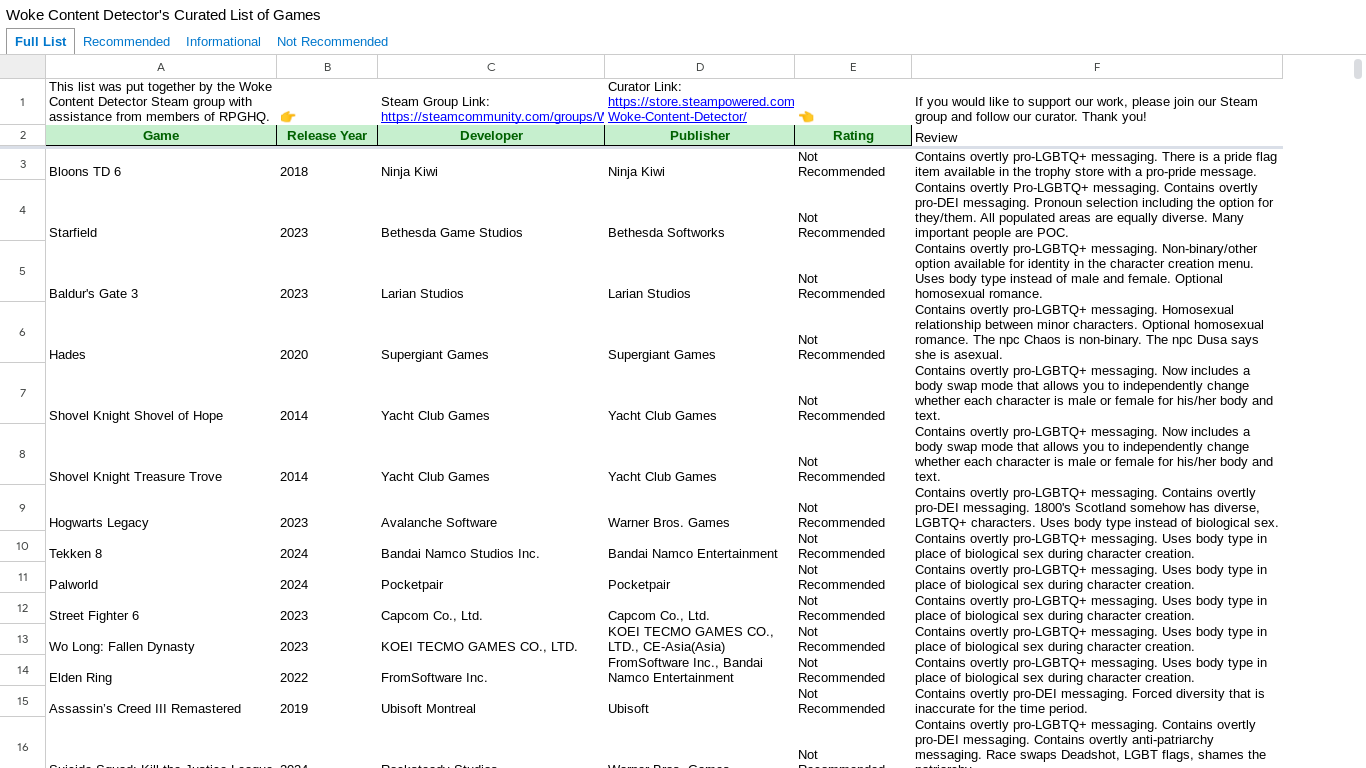The width and height of the screenshot is (1366, 768).
Task: Click the list description in cell A1
Action: click(x=161, y=102)
